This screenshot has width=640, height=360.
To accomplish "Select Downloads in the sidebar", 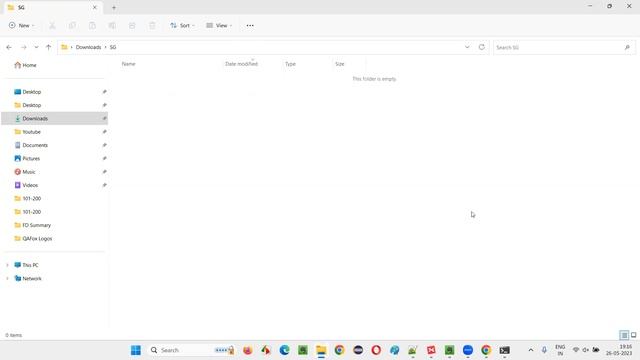I will pyautogui.click(x=54, y=118).
